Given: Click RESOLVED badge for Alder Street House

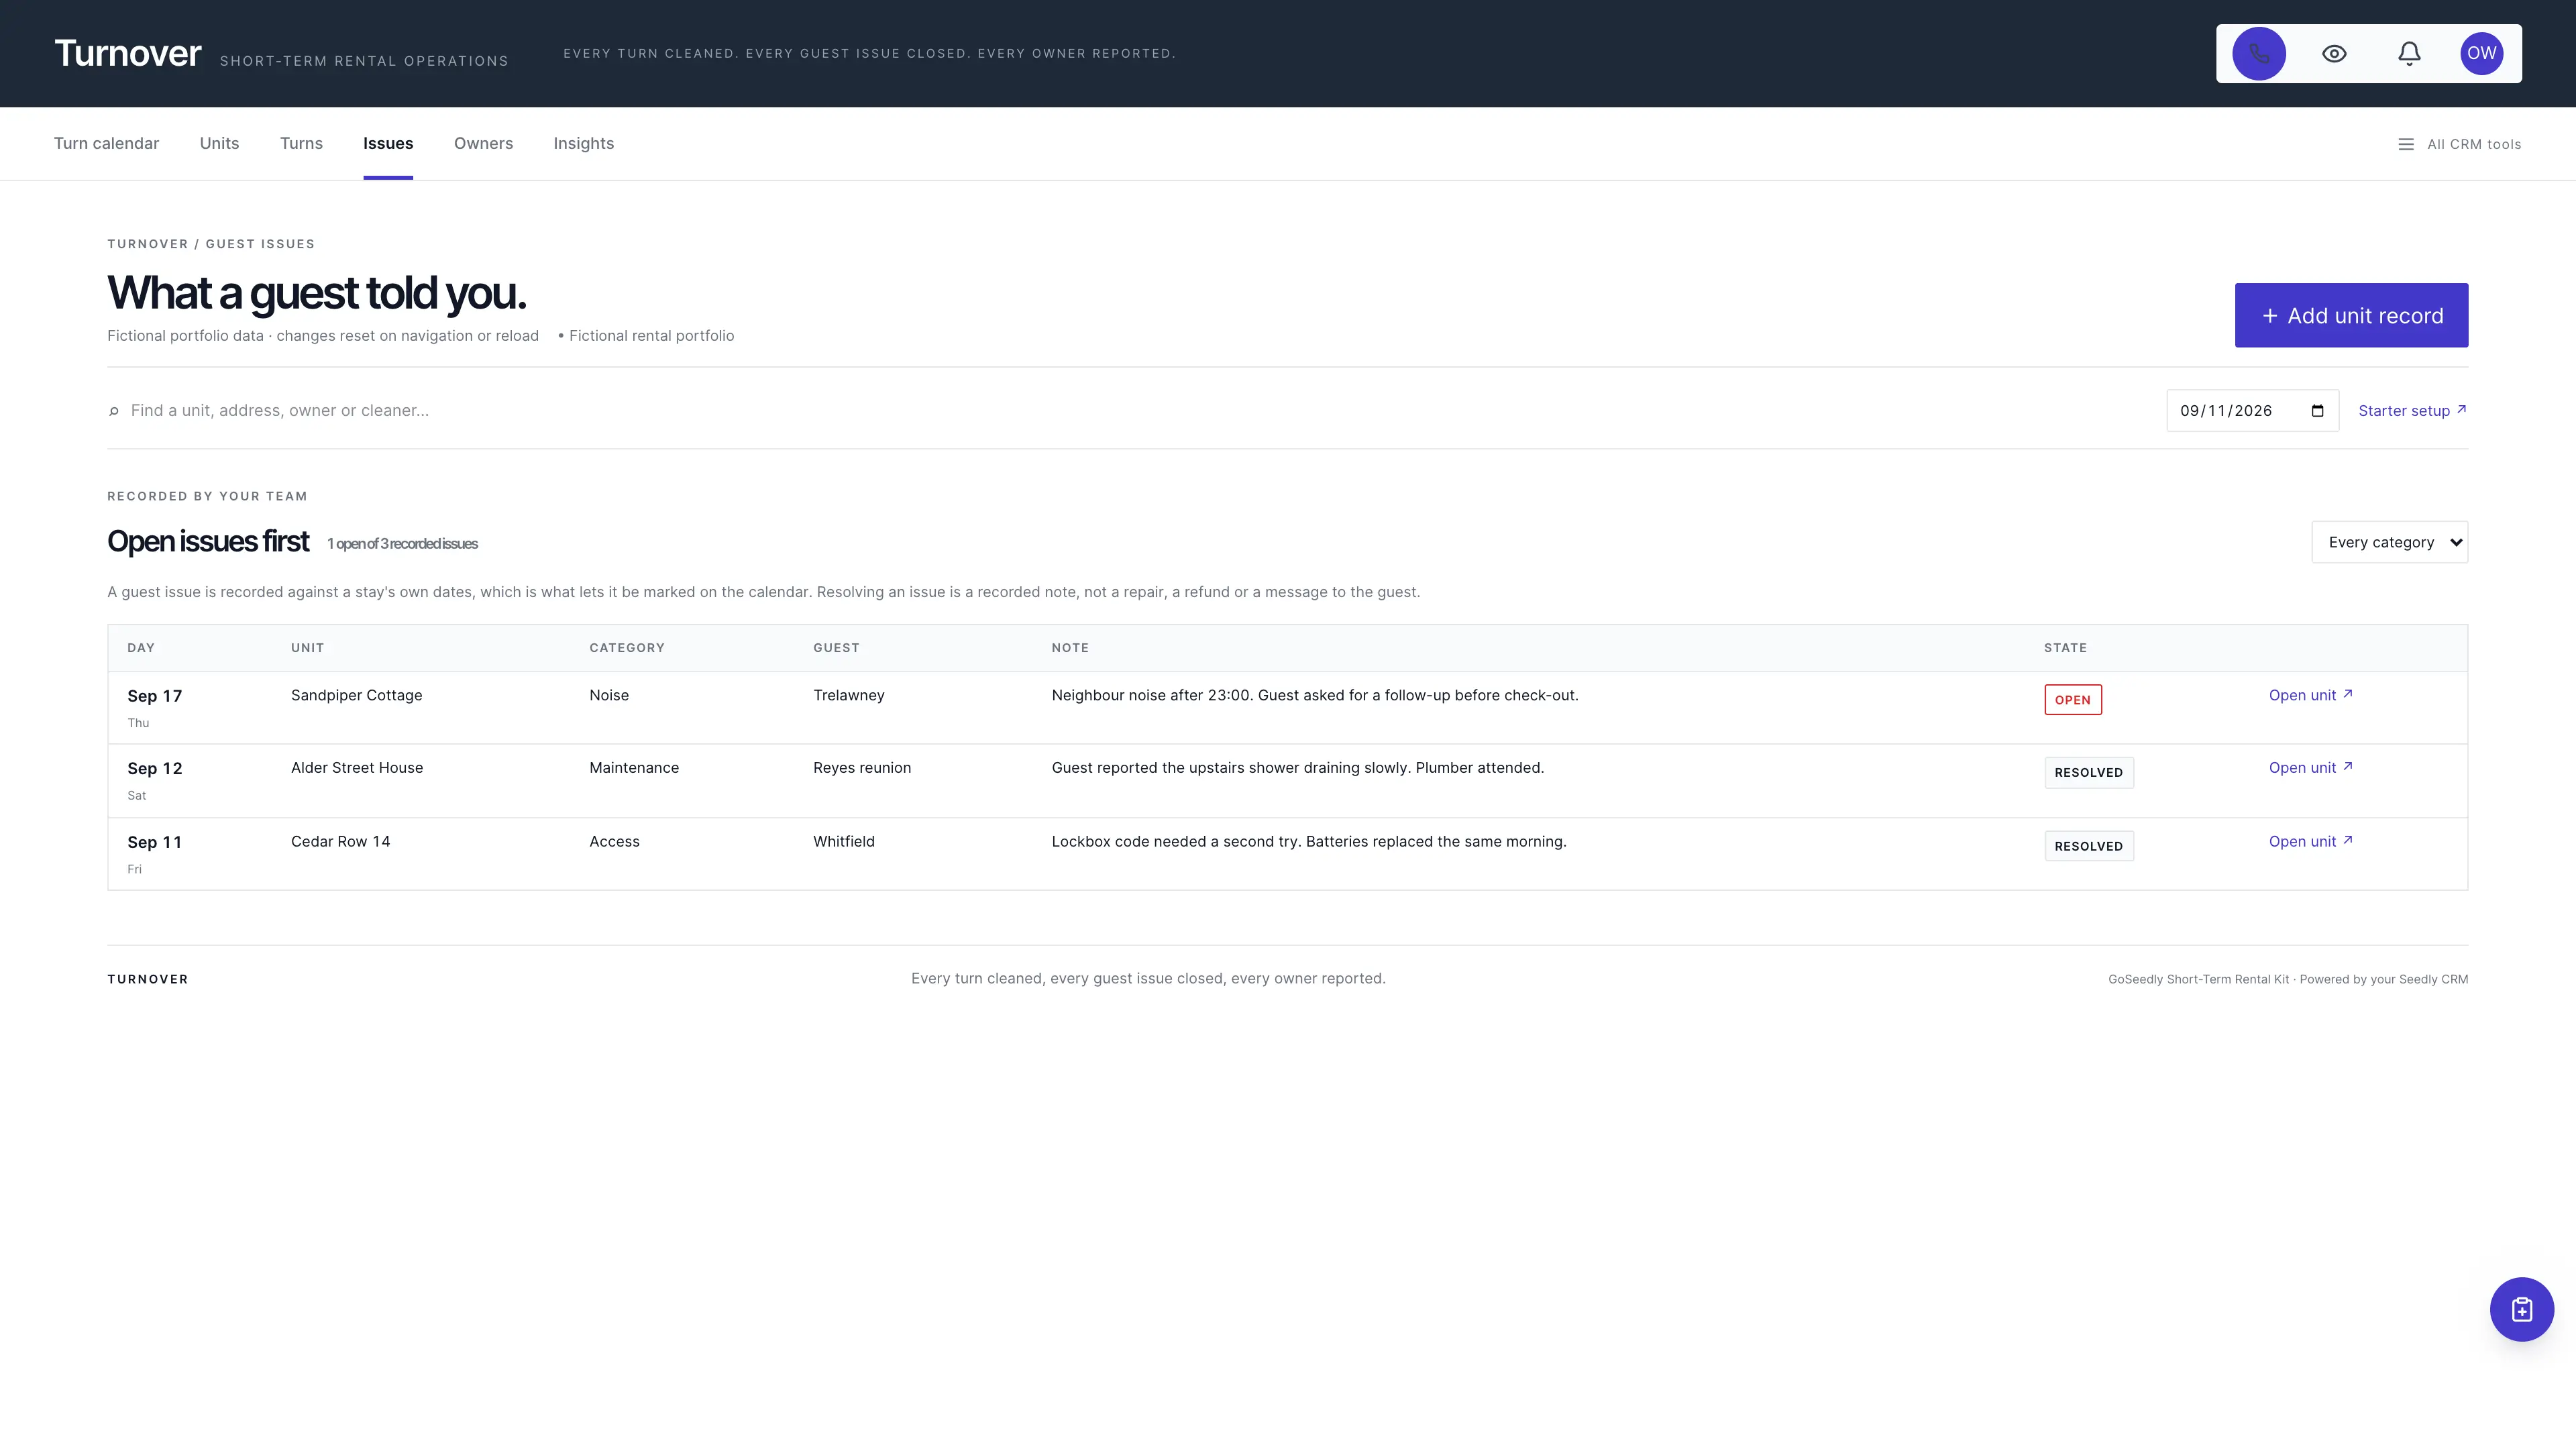Looking at the screenshot, I should [2088, 773].
